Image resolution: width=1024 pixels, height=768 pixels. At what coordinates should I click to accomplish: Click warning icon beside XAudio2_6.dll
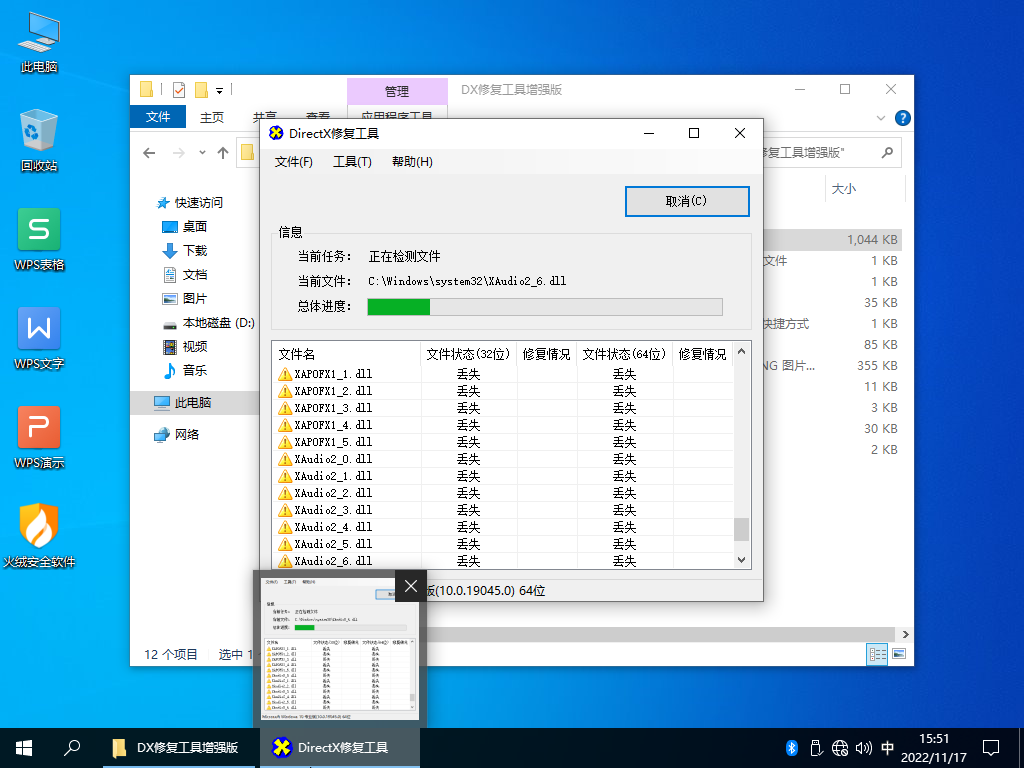coord(285,561)
